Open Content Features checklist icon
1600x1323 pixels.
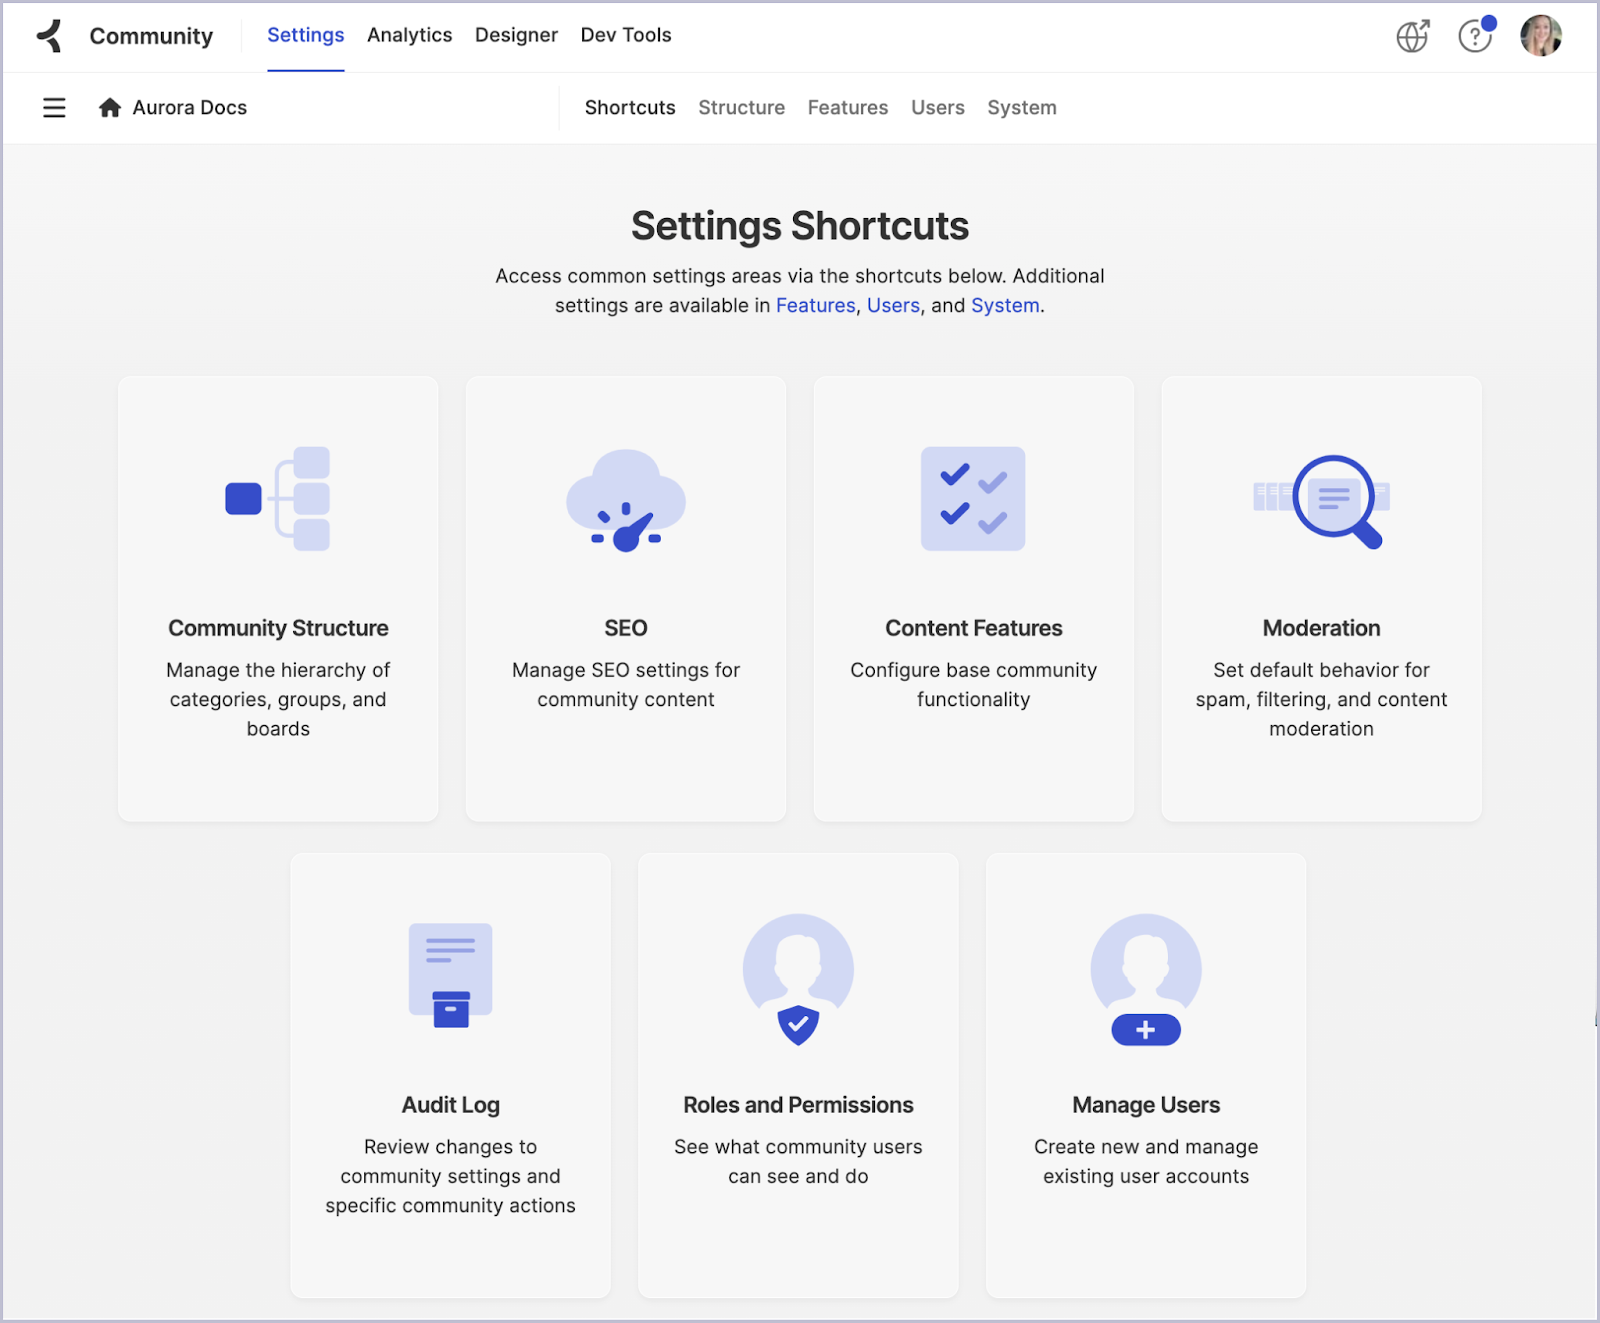pyautogui.click(x=973, y=500)
